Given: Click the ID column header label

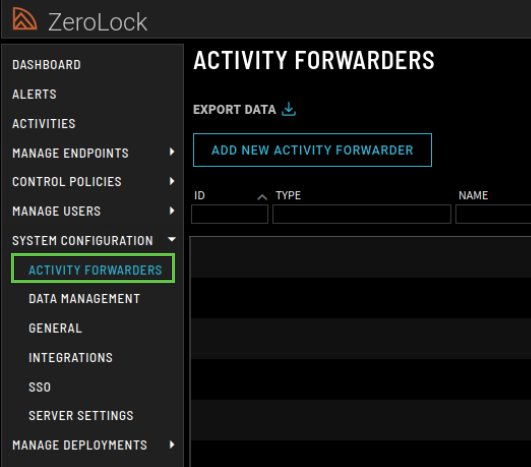Looking at the screenshot, I should point(199,195).
